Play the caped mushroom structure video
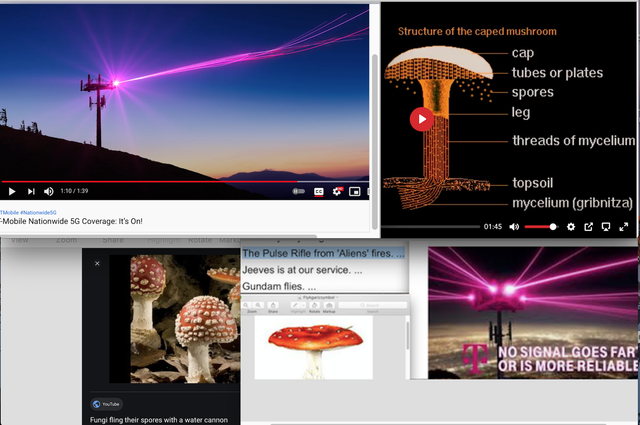 click(422, 119)
